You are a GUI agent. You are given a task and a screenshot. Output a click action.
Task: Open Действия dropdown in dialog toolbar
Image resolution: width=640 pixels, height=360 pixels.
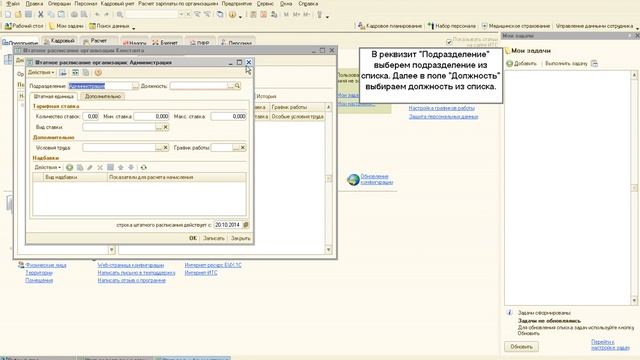coord(41,73)
